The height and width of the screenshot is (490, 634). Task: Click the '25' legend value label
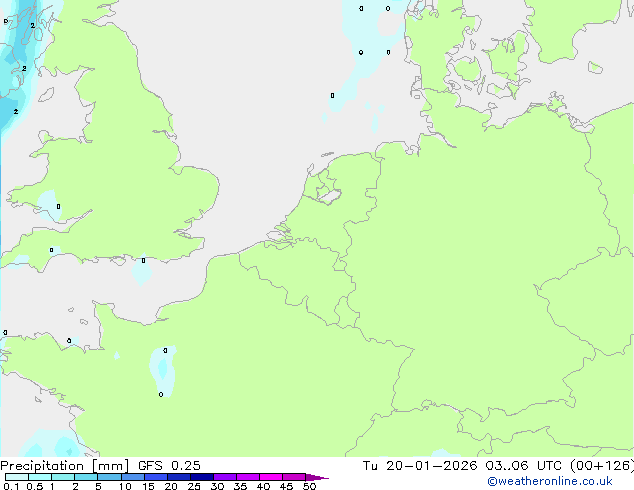[x=194, y=486]
